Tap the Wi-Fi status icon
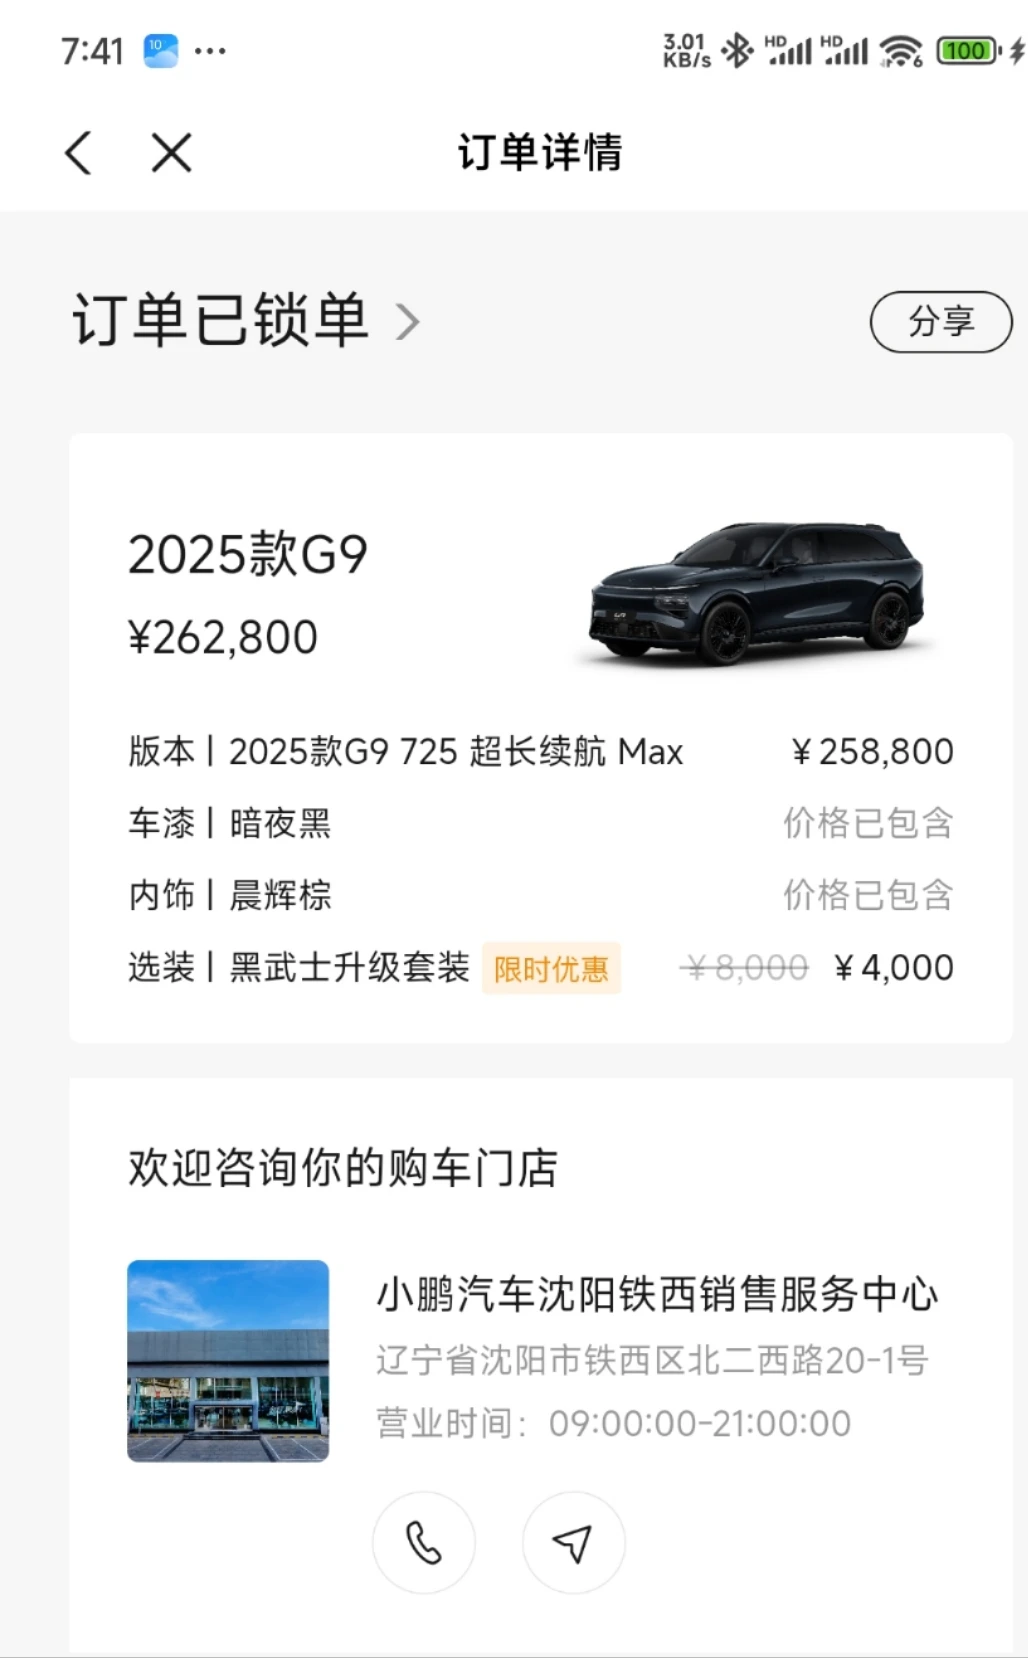Image resolution: width=1028 pixels, height=1658 pixels. tap(900, 50)
